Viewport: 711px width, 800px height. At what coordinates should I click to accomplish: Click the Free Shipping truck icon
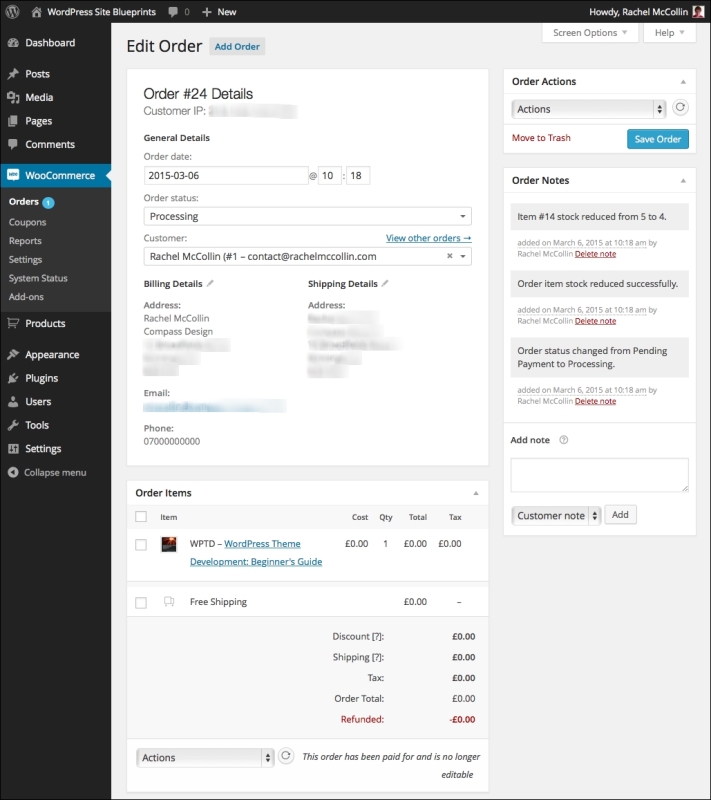(169, 602)
